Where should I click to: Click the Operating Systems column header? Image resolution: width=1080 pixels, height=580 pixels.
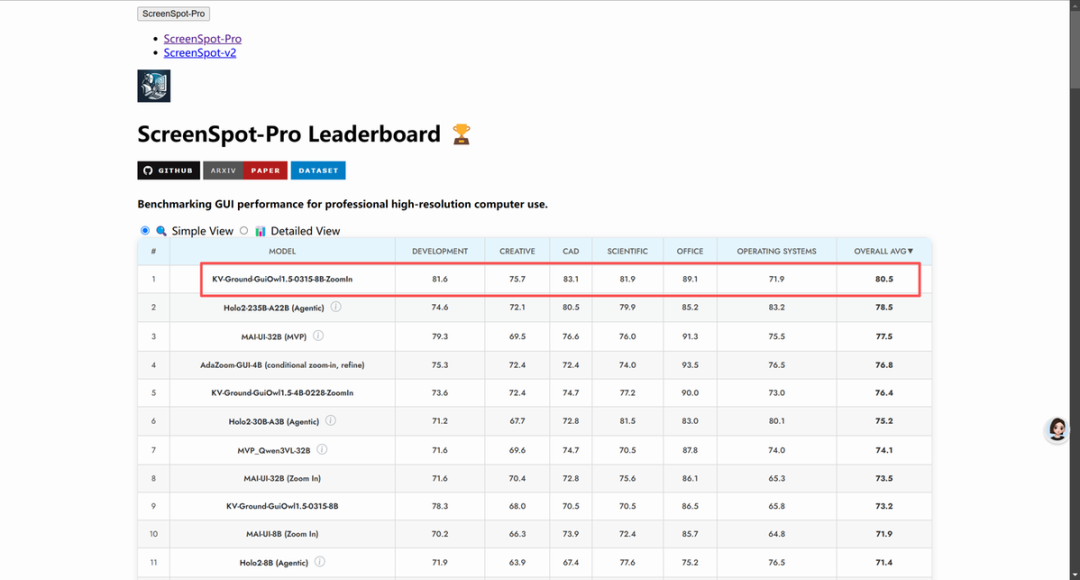[x=776, y=251]
